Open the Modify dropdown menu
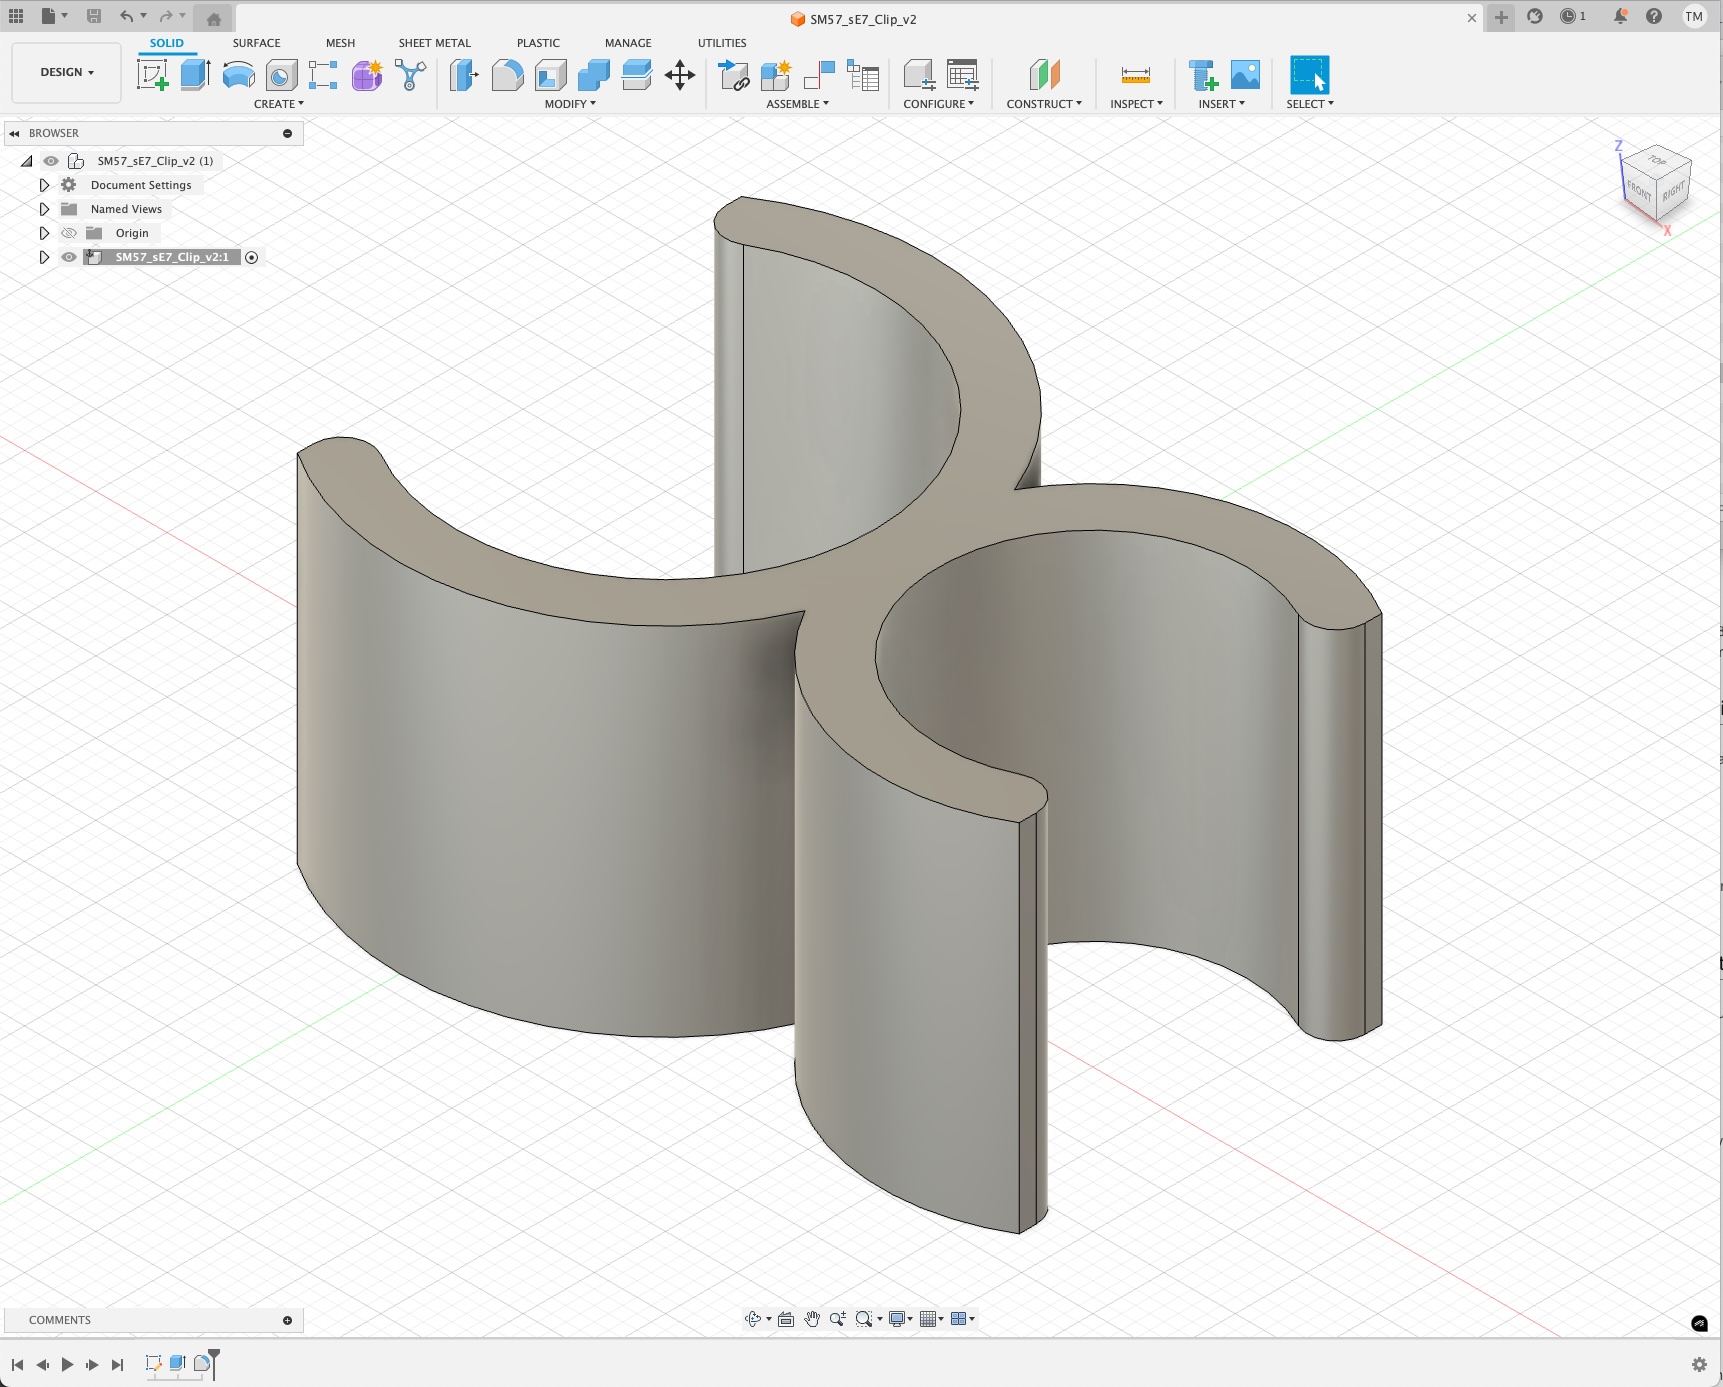This screenshot has width=1723, height=1387. [x=570, y=103]
